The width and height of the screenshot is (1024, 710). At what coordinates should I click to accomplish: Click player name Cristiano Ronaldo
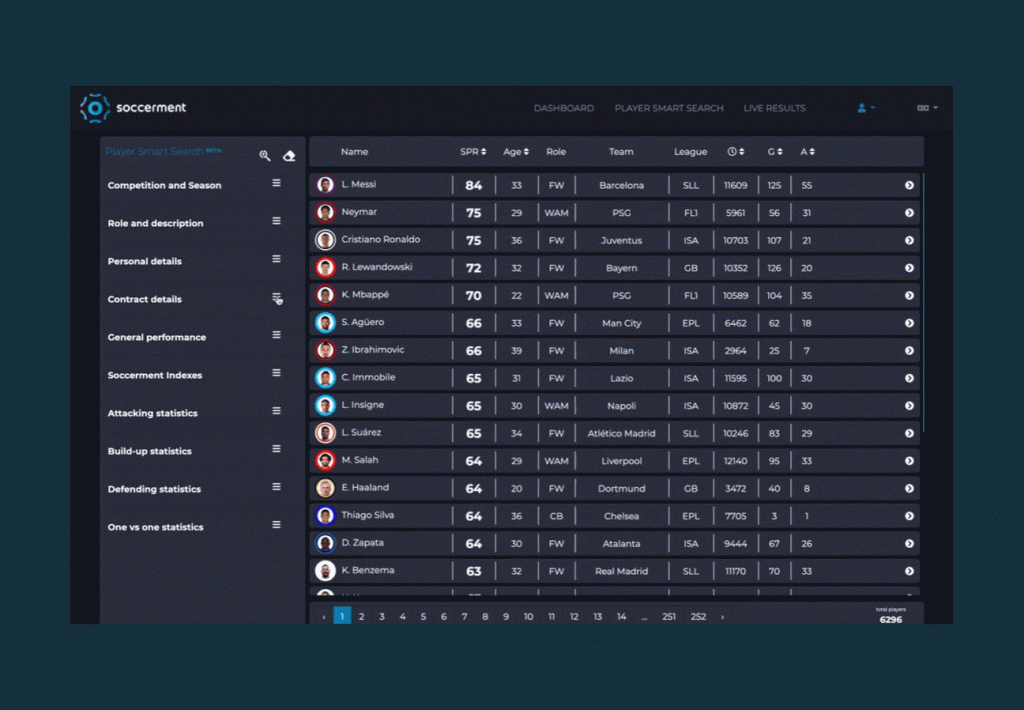click(381, 240)
